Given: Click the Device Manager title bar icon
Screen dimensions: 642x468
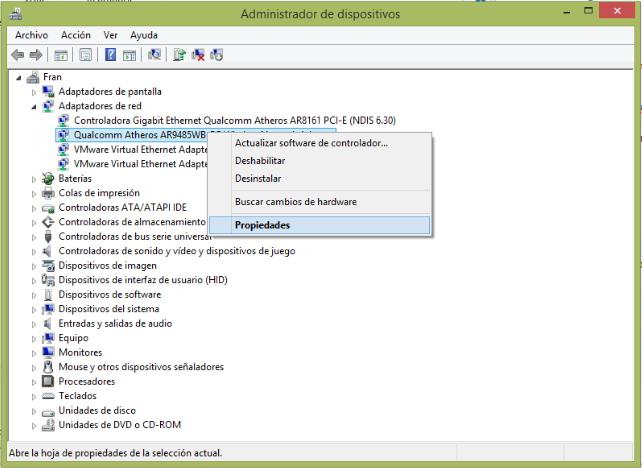Looking at the screenshot, I should click(16, 14).
